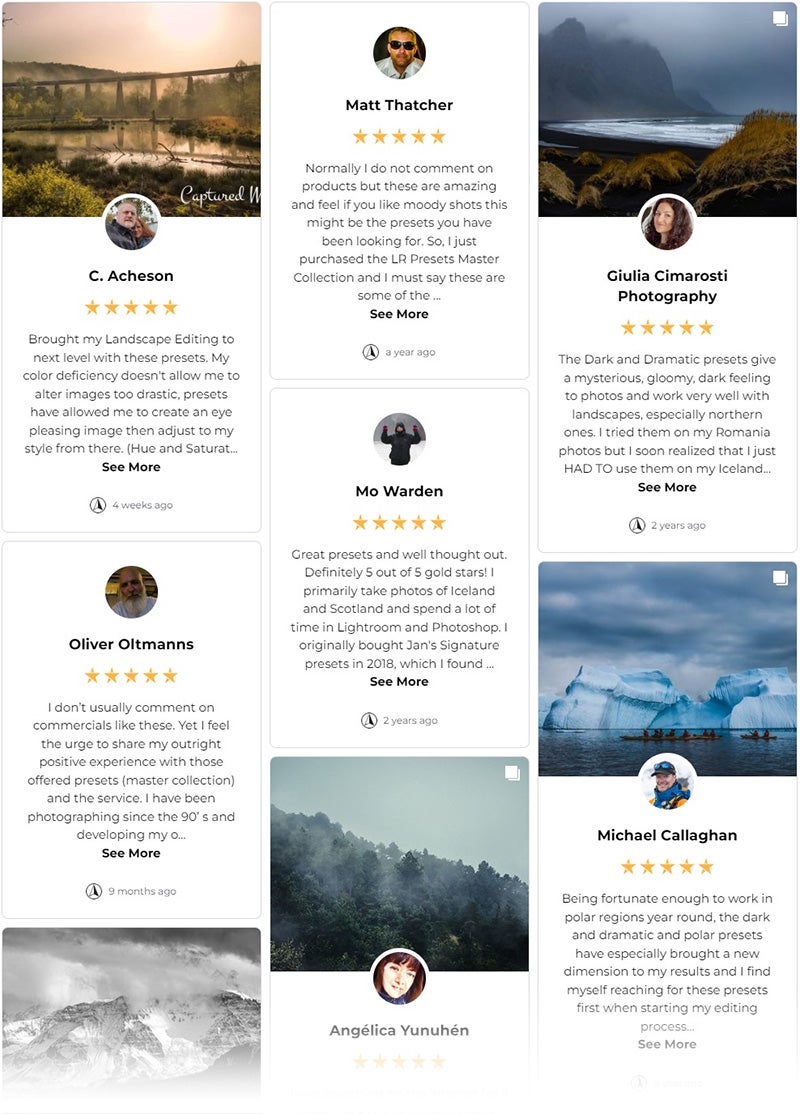Click the multi-image icon on the Iceland beach photo
This screenshot has width=800, height=1114.
780,19
